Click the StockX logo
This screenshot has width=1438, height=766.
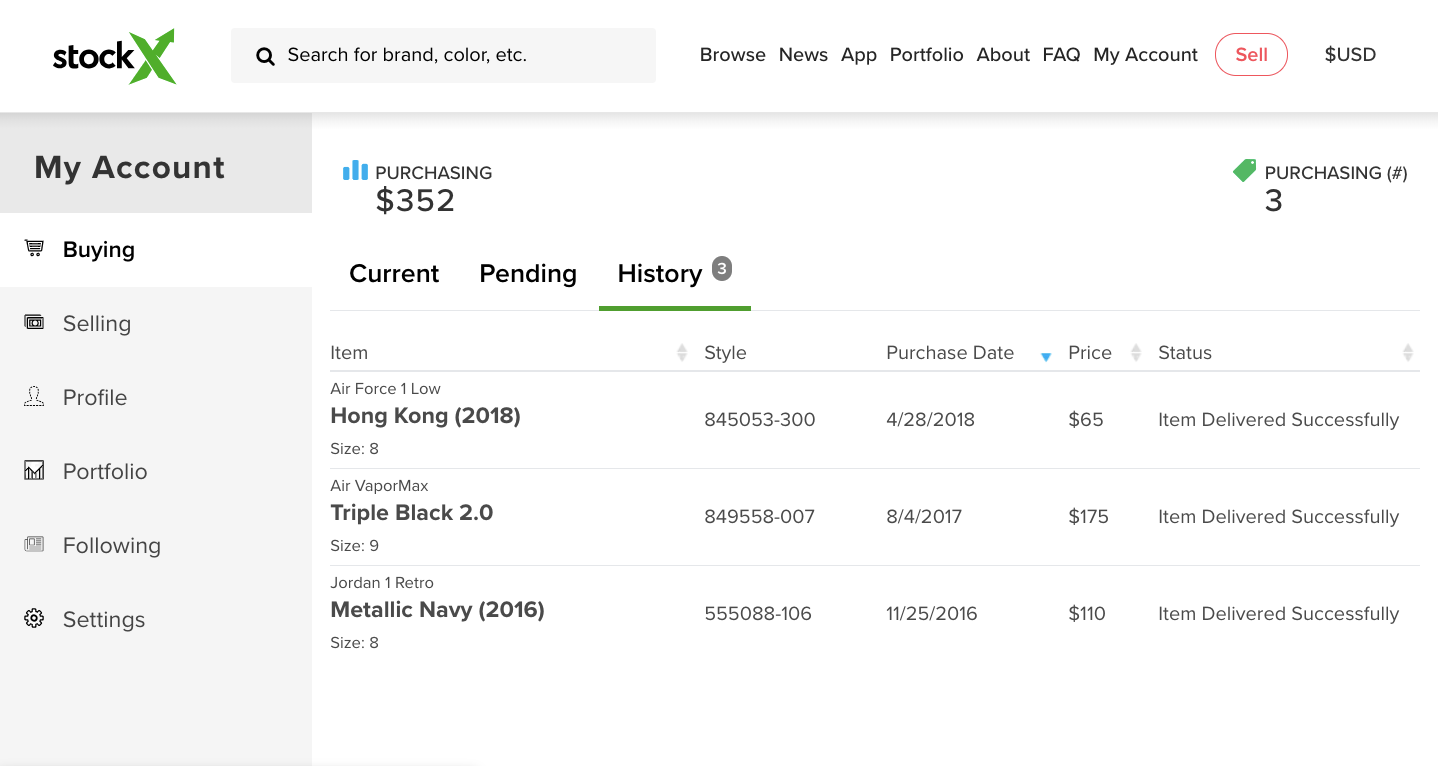114,56
